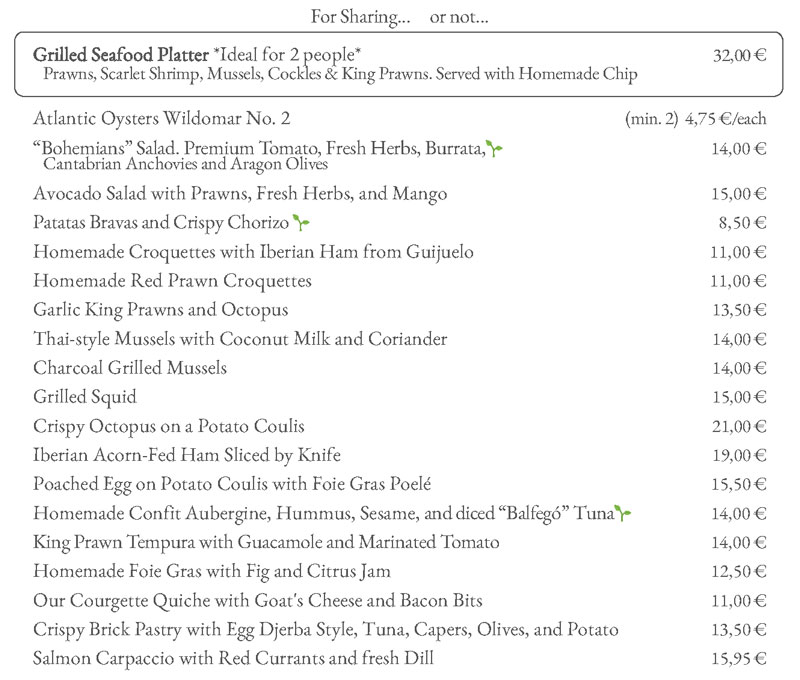Click the Grilled Squid menu item
This screenshot has height=680, width=800.
(x=85, y=397)
